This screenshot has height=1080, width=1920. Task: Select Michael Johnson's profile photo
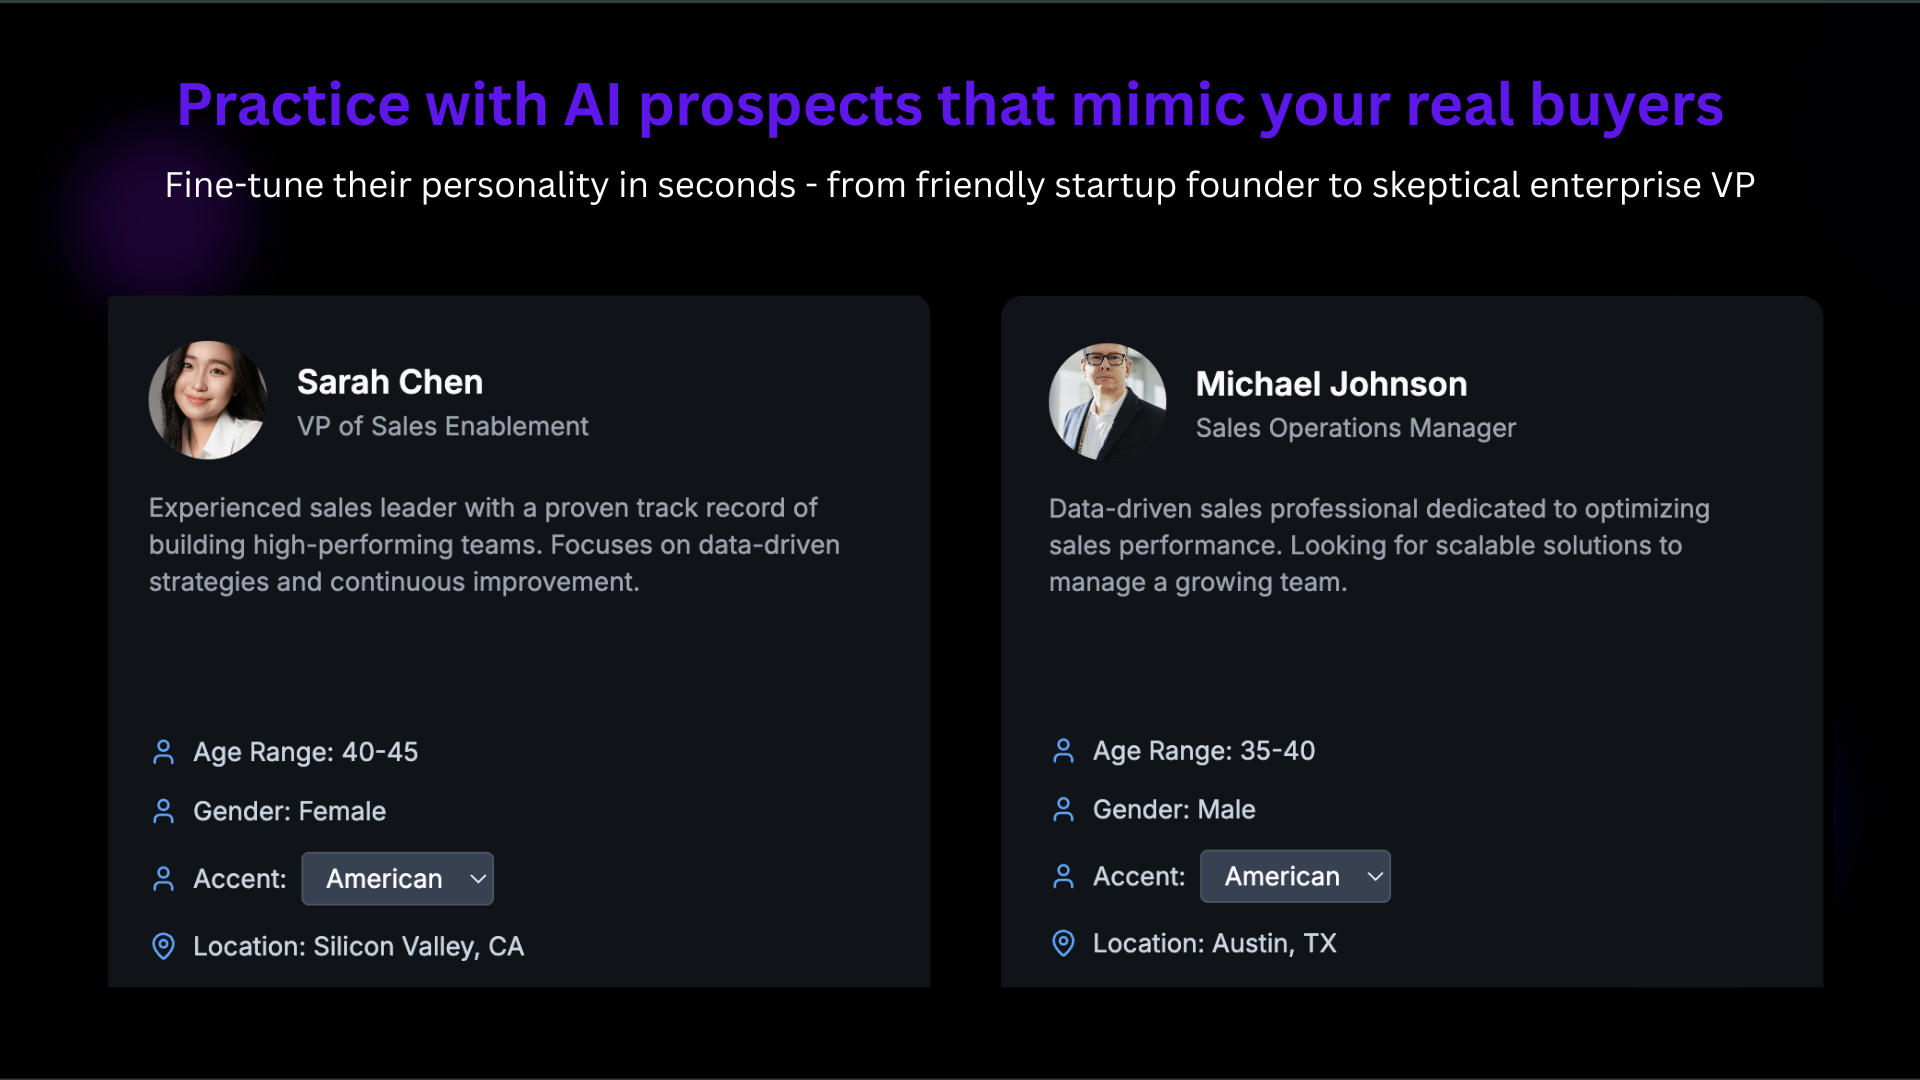coord(1107,402)
